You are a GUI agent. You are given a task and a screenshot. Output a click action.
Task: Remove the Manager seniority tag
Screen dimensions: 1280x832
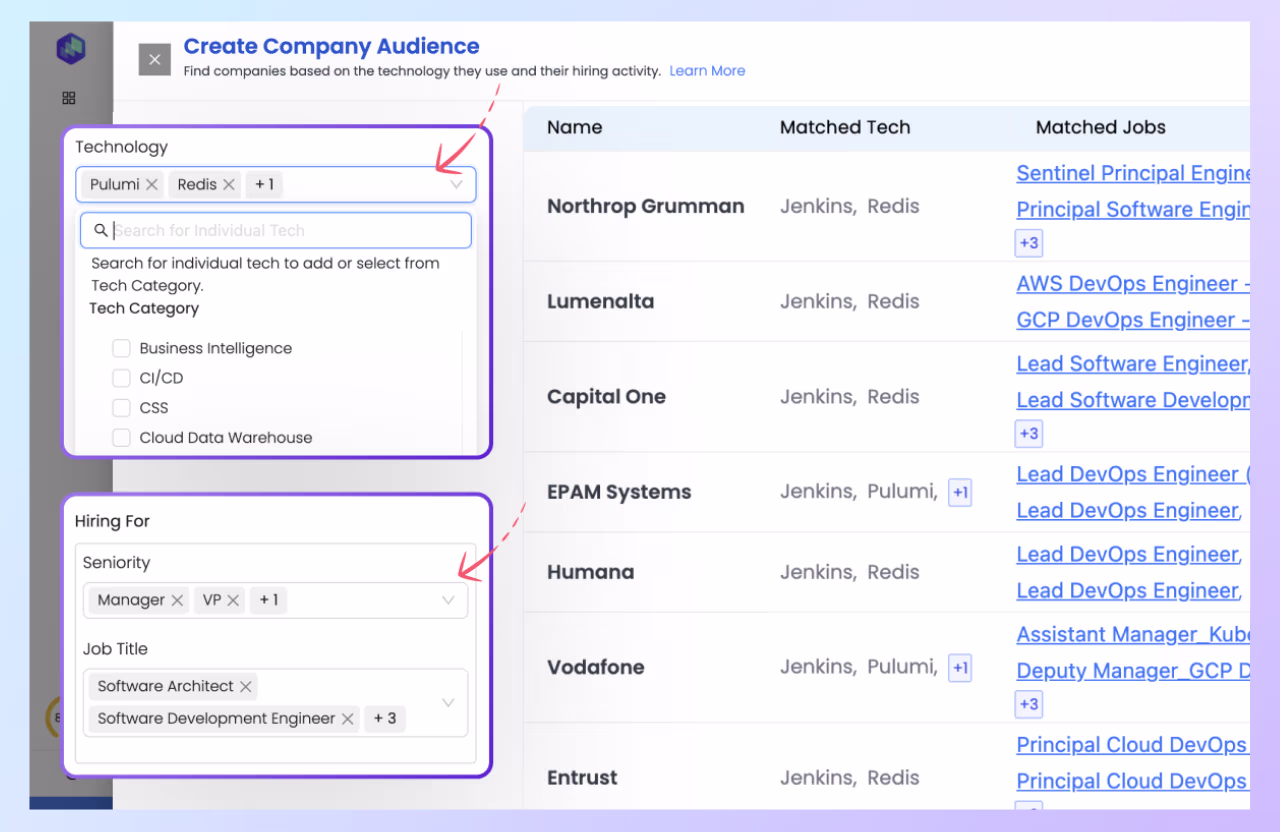coord(177,600)
